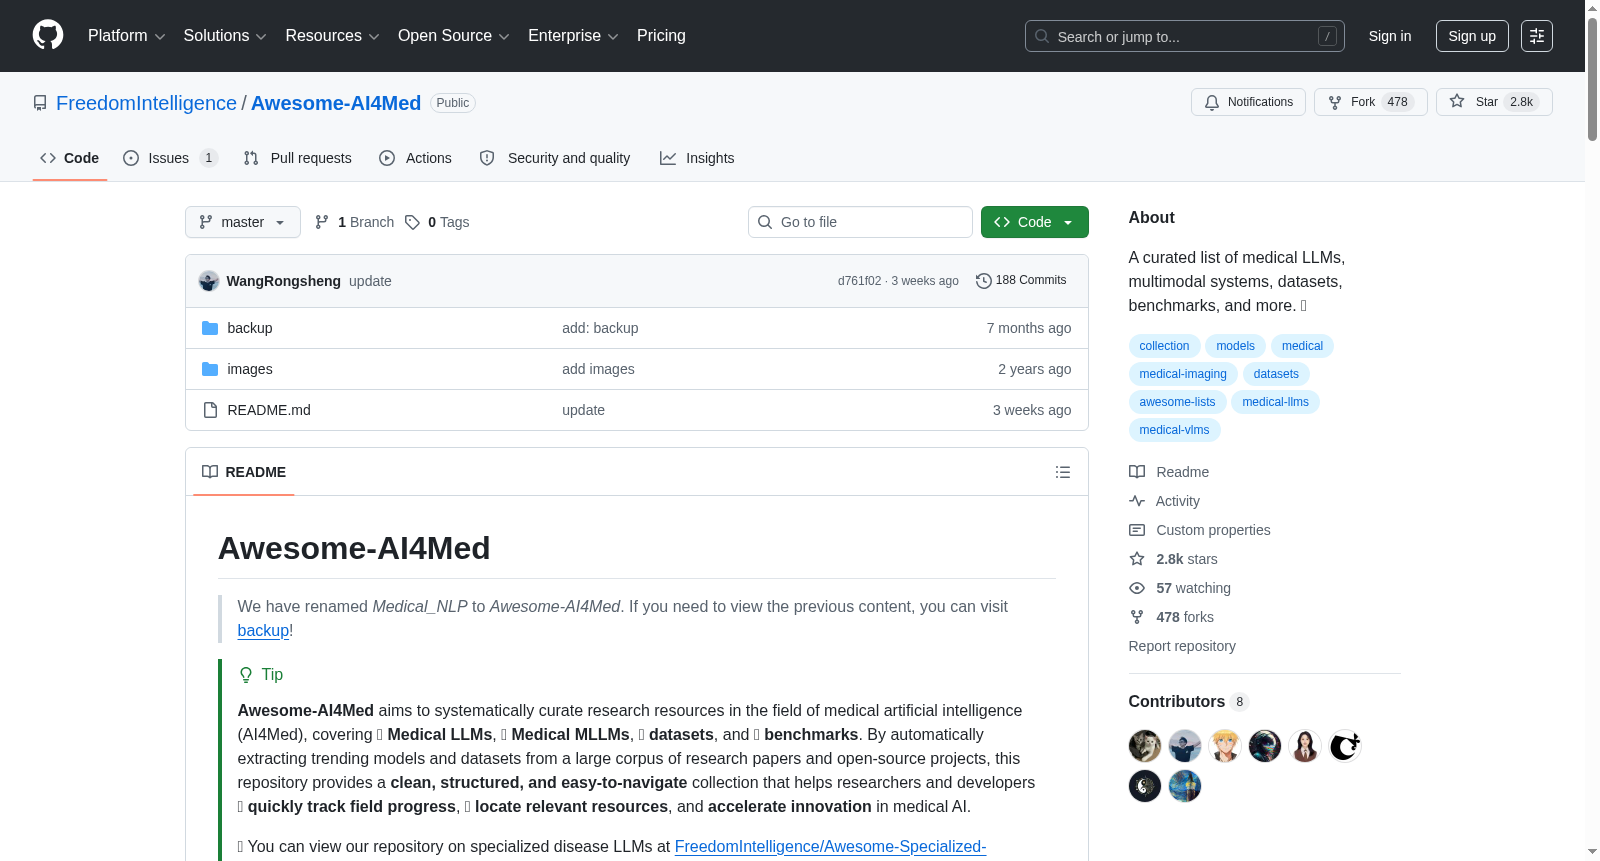The width and height of the screenshot is (1600, 861).
Task: Open the Awesome-AI4Med repository link
Action: 336,103
